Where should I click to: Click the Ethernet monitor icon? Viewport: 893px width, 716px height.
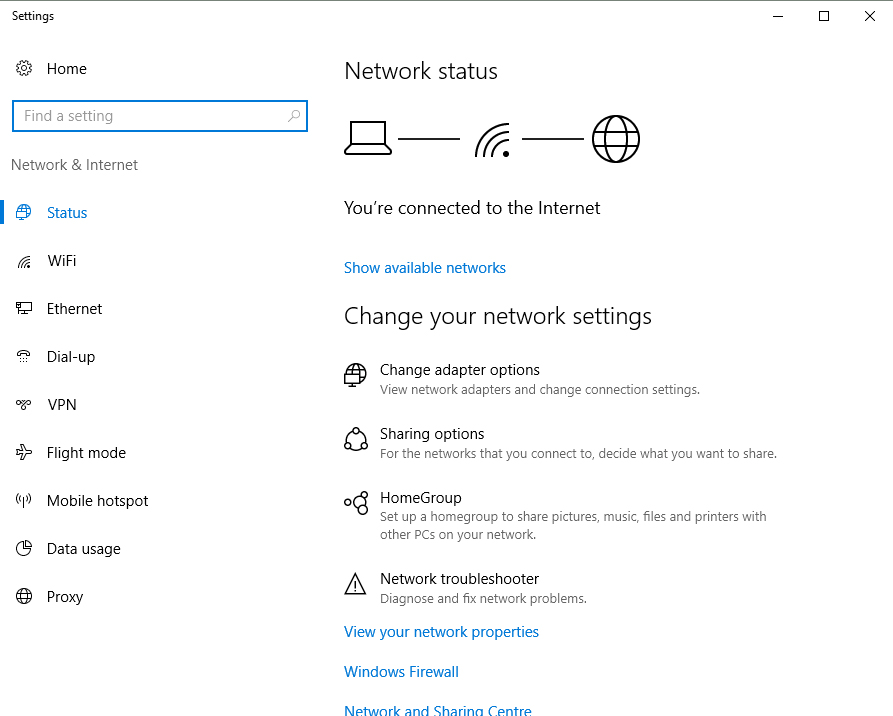(24, 309)
